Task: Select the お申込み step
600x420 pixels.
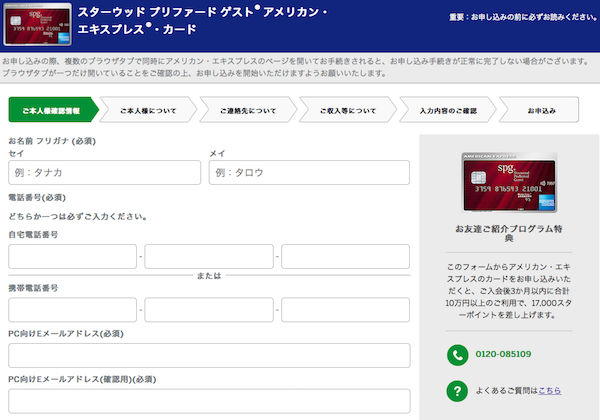Action: point(539,110)
